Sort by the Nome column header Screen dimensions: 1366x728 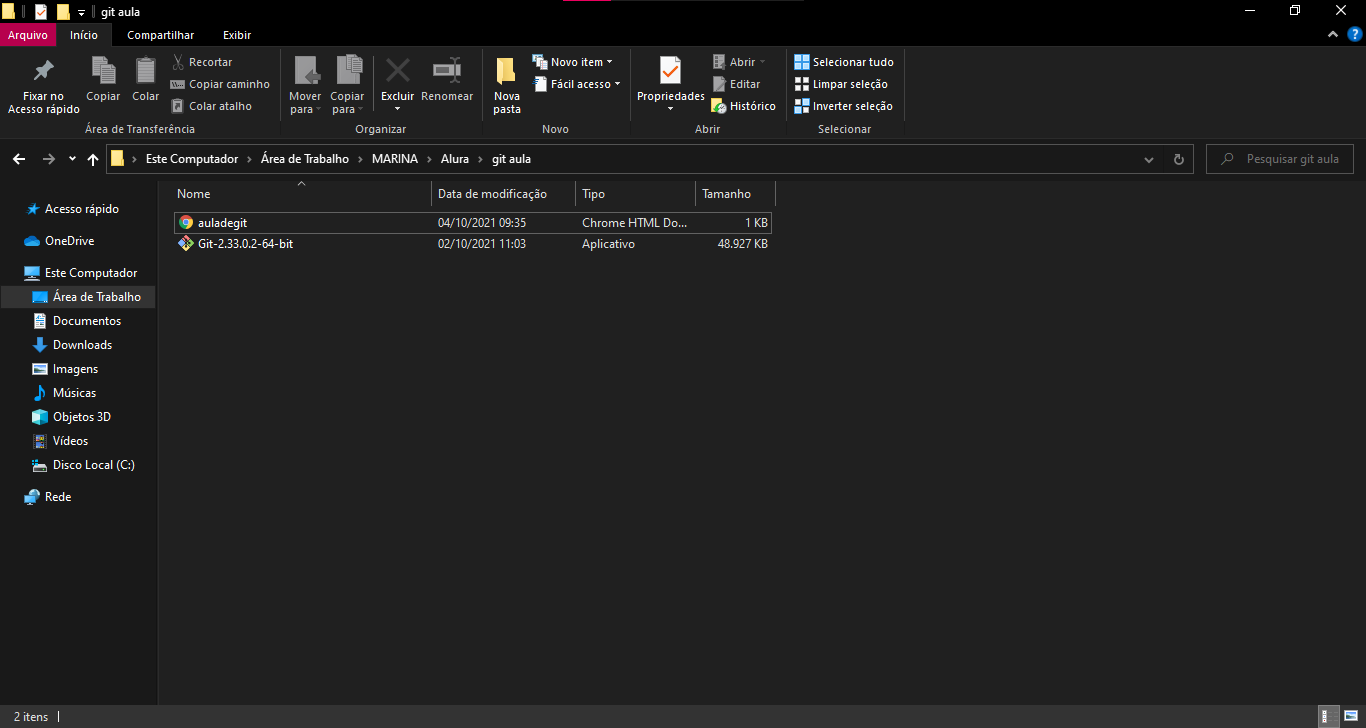[301, 194]
